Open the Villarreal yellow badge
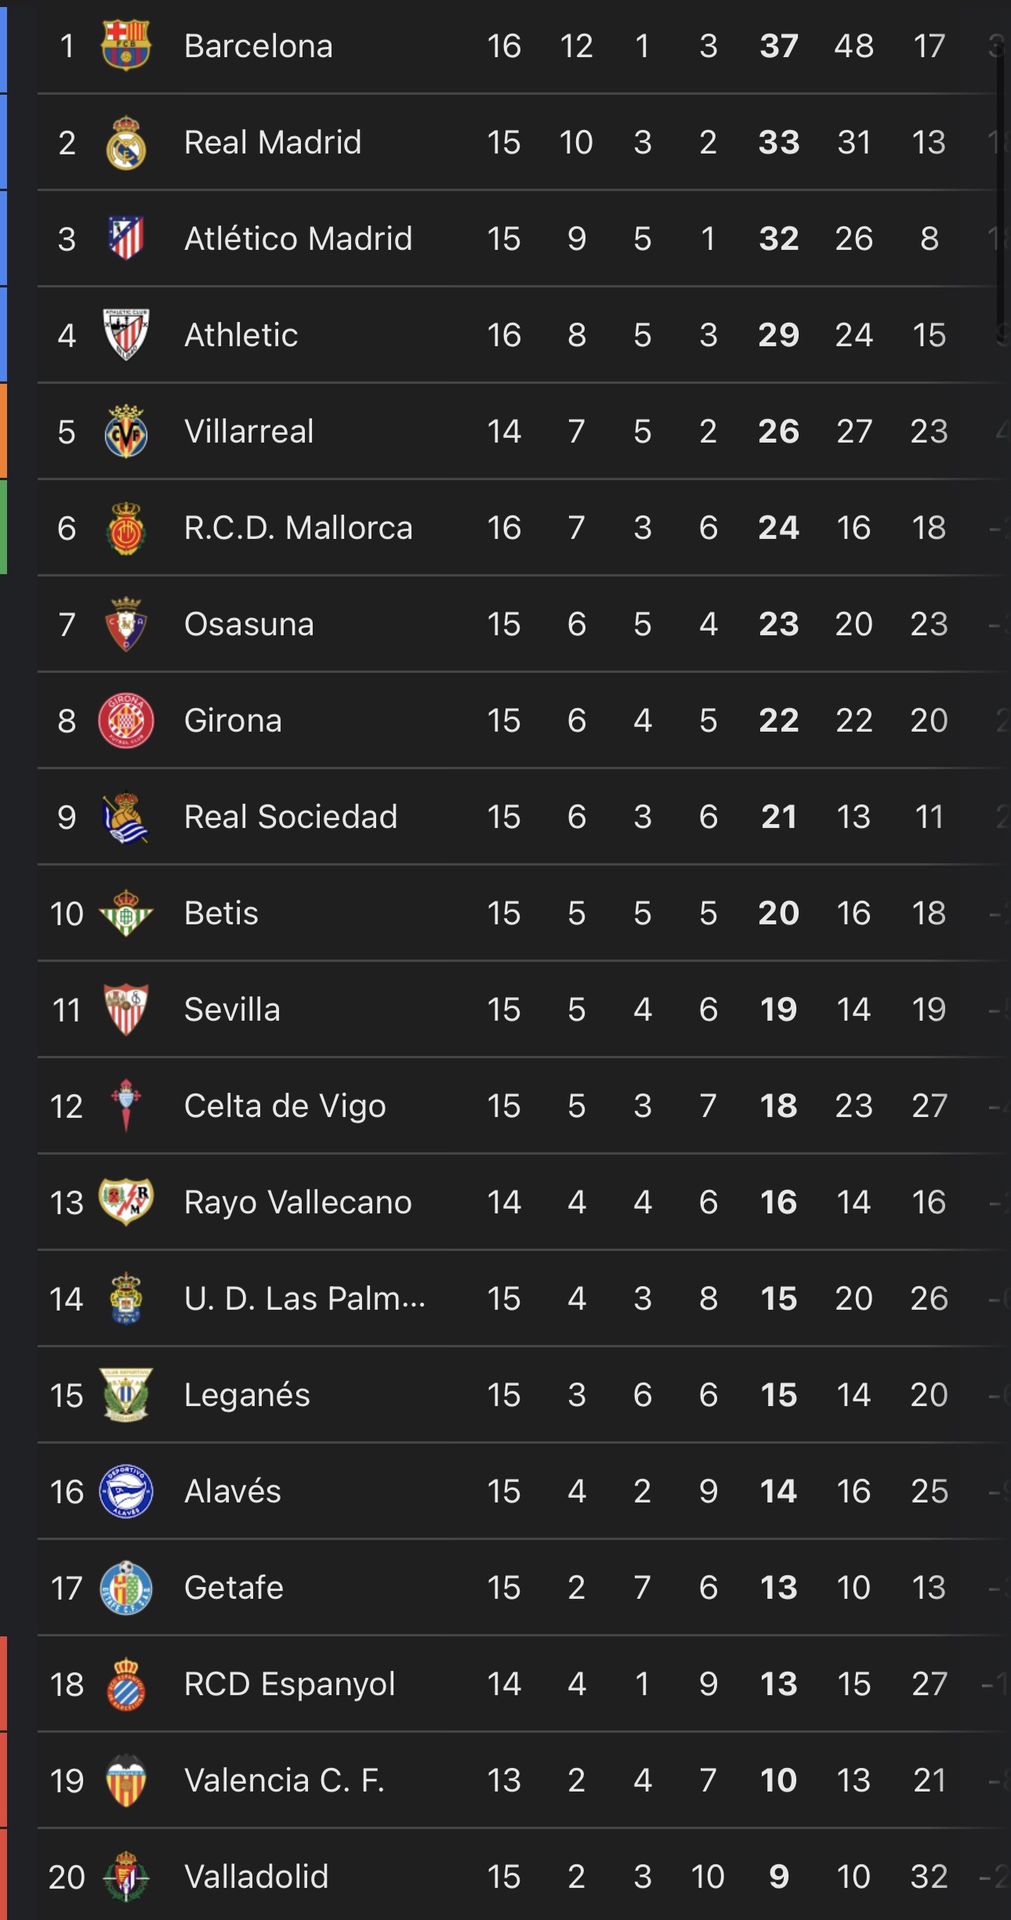Image resolution: width=1011 pixels, height=1920 pixels. 126,431
